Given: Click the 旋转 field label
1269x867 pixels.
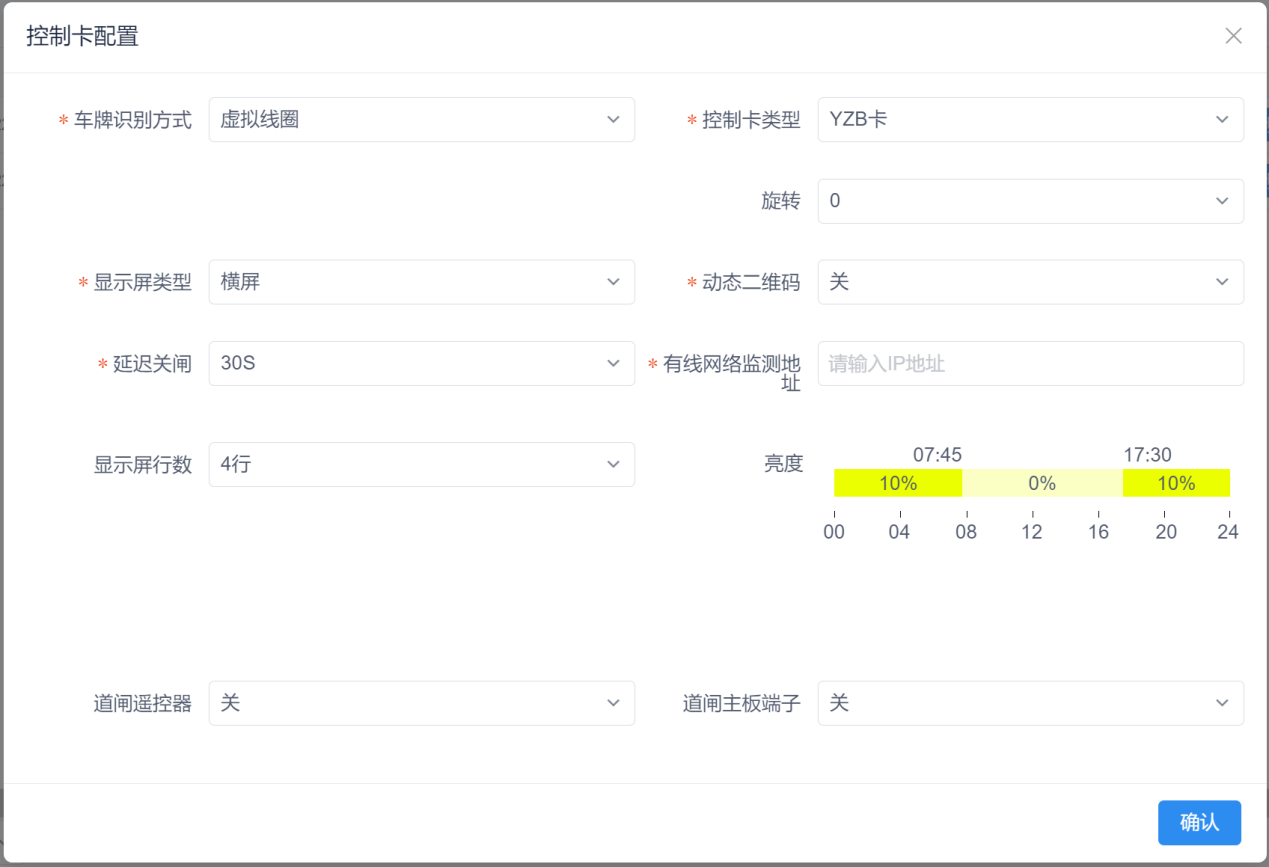Looking at the screenshot, I should click(781, 201).
